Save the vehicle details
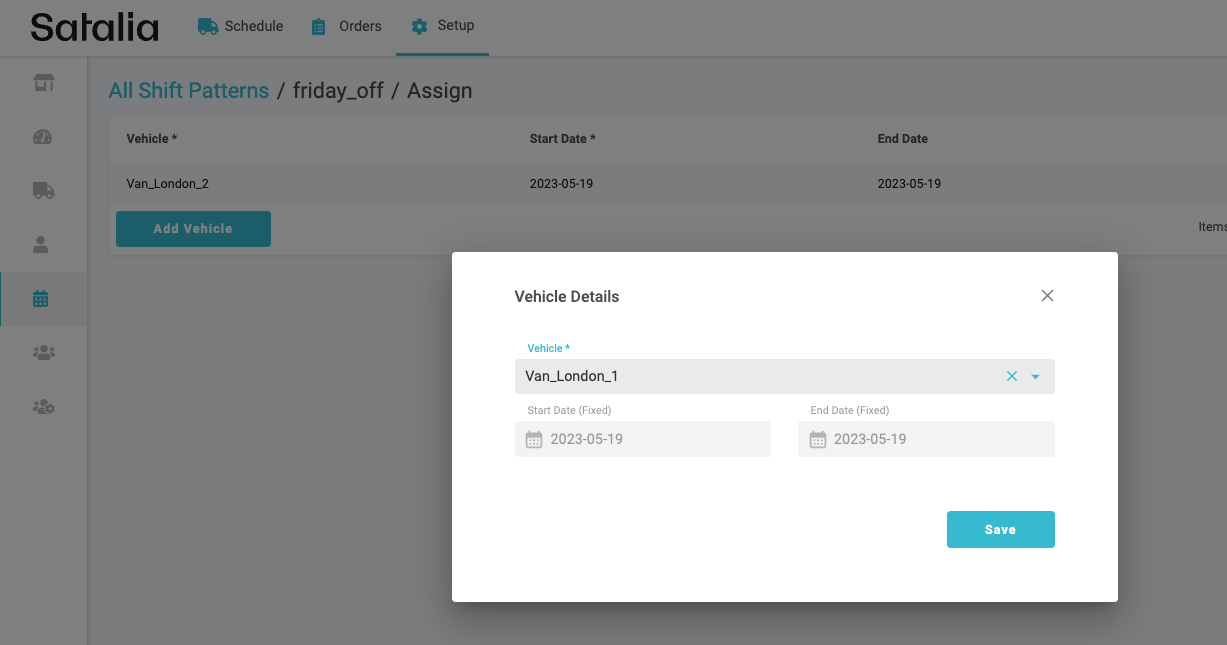 [1000, 530]
